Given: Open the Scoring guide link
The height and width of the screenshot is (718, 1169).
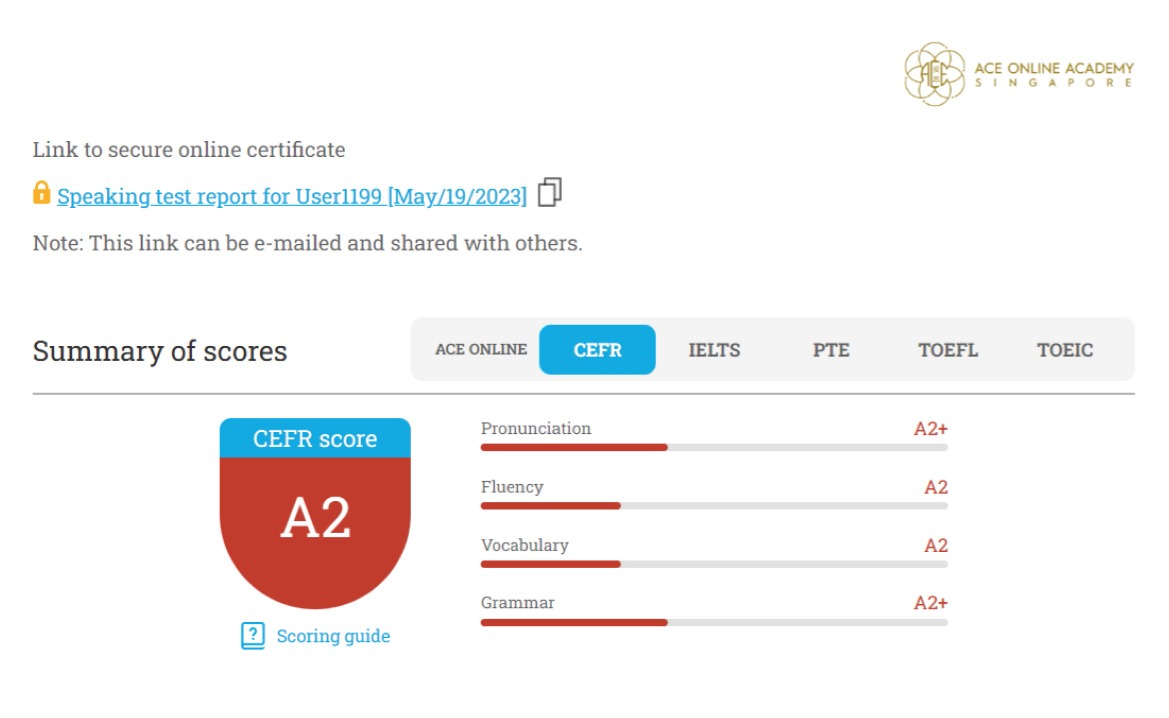Looking at the screenshot, I should click(333, 636).
